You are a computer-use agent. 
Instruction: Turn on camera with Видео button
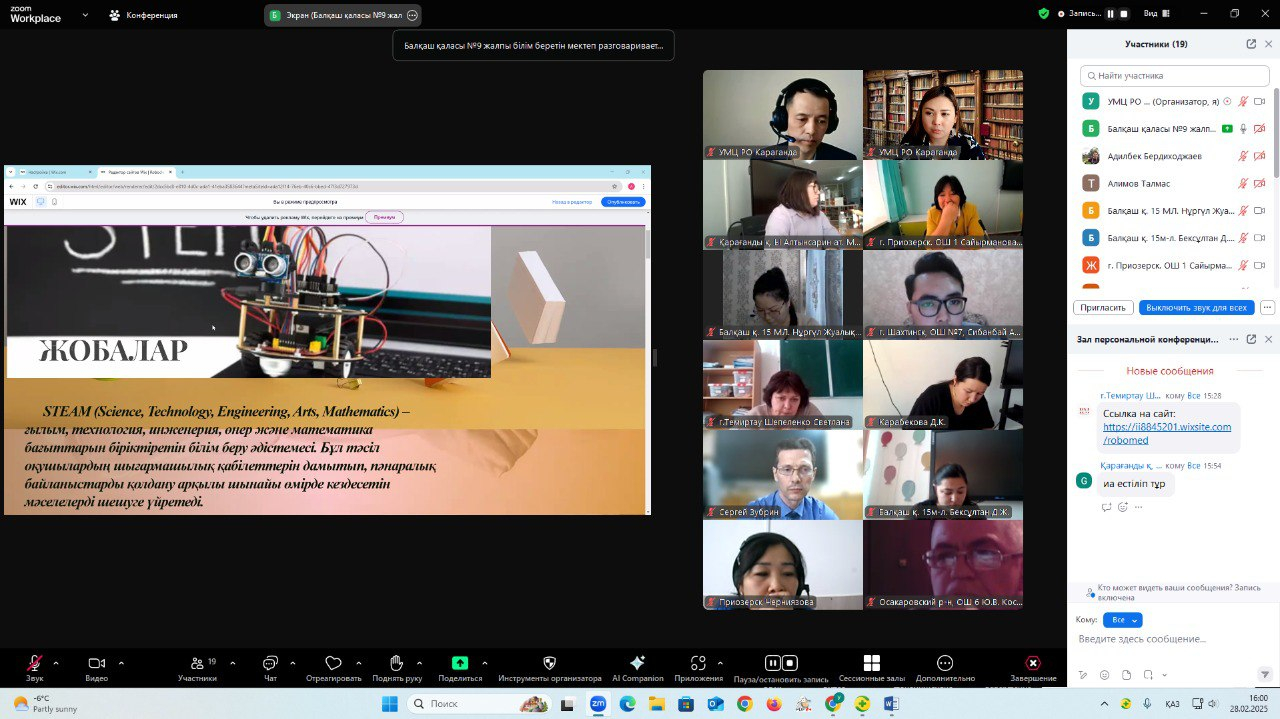tap(96, 664)
